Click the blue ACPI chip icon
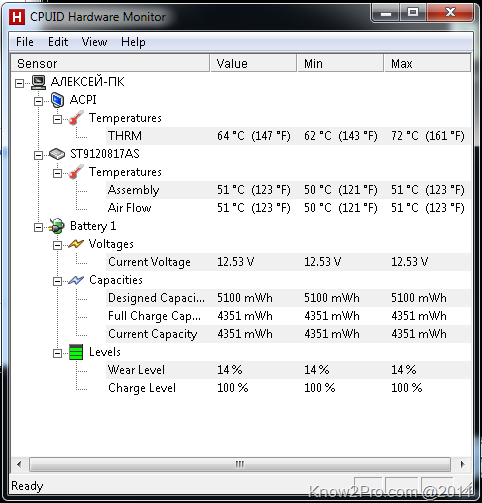This screenshot has width=482, height=503. pyautogui.click(x=57, y=100)
